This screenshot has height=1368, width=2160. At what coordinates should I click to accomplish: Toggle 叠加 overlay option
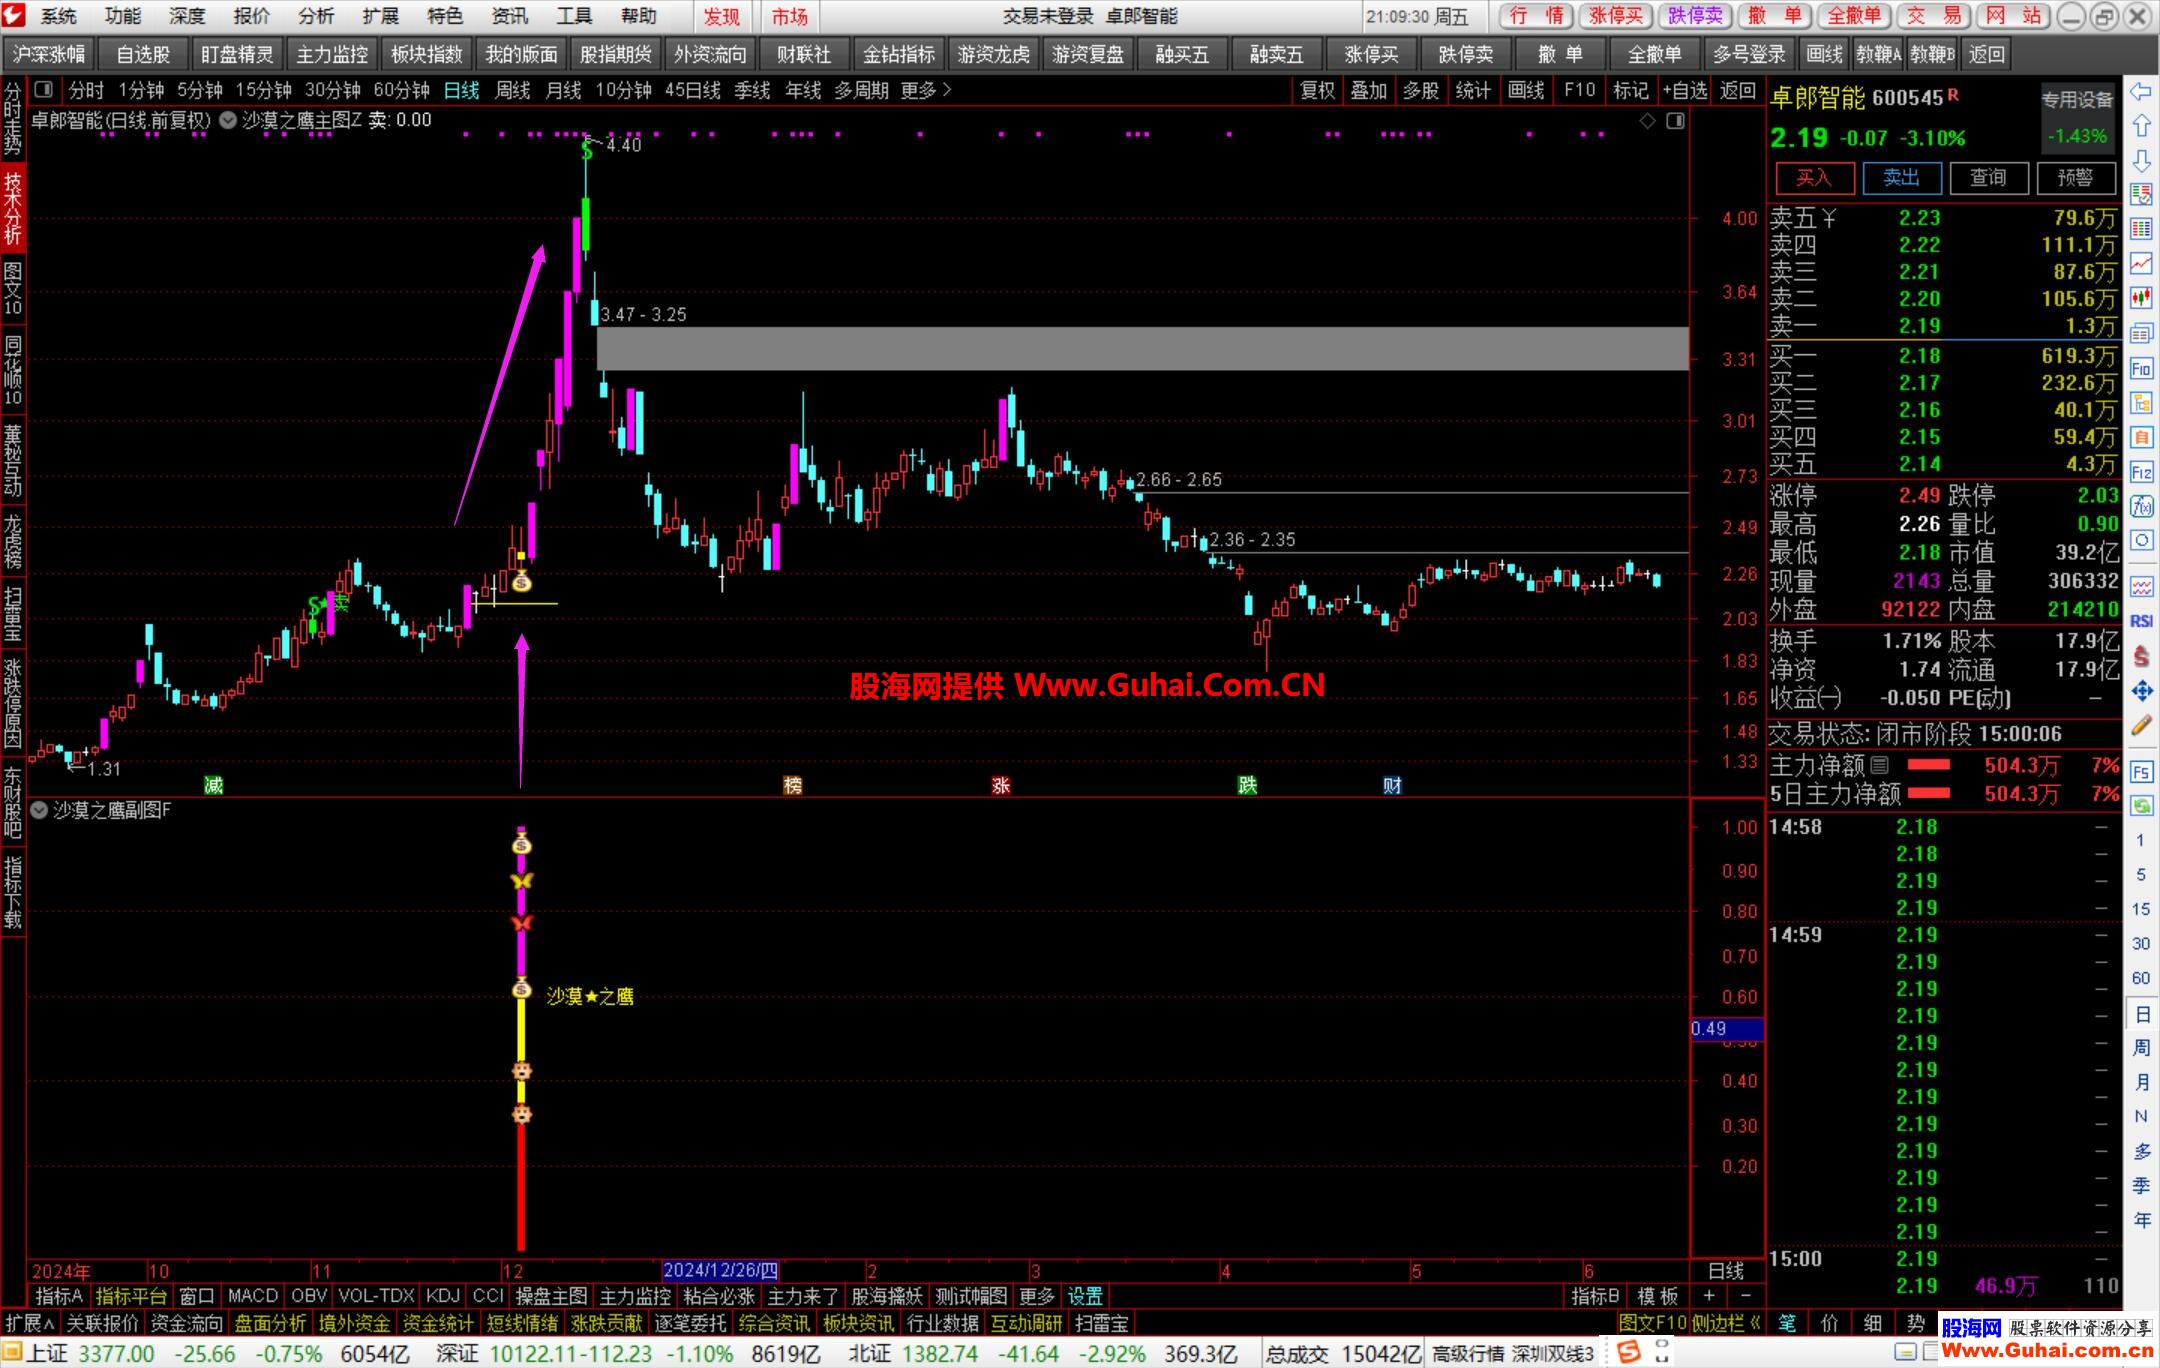tap(1369, 90)
